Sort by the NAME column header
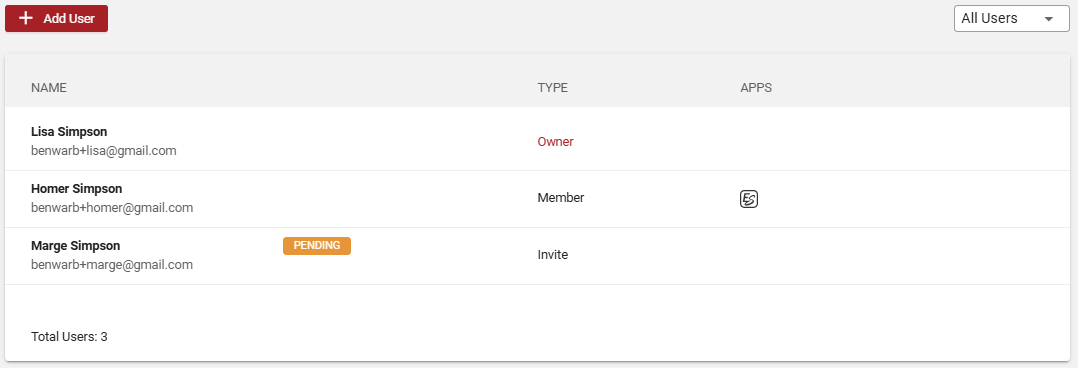1078x368 pixels. 49,88
